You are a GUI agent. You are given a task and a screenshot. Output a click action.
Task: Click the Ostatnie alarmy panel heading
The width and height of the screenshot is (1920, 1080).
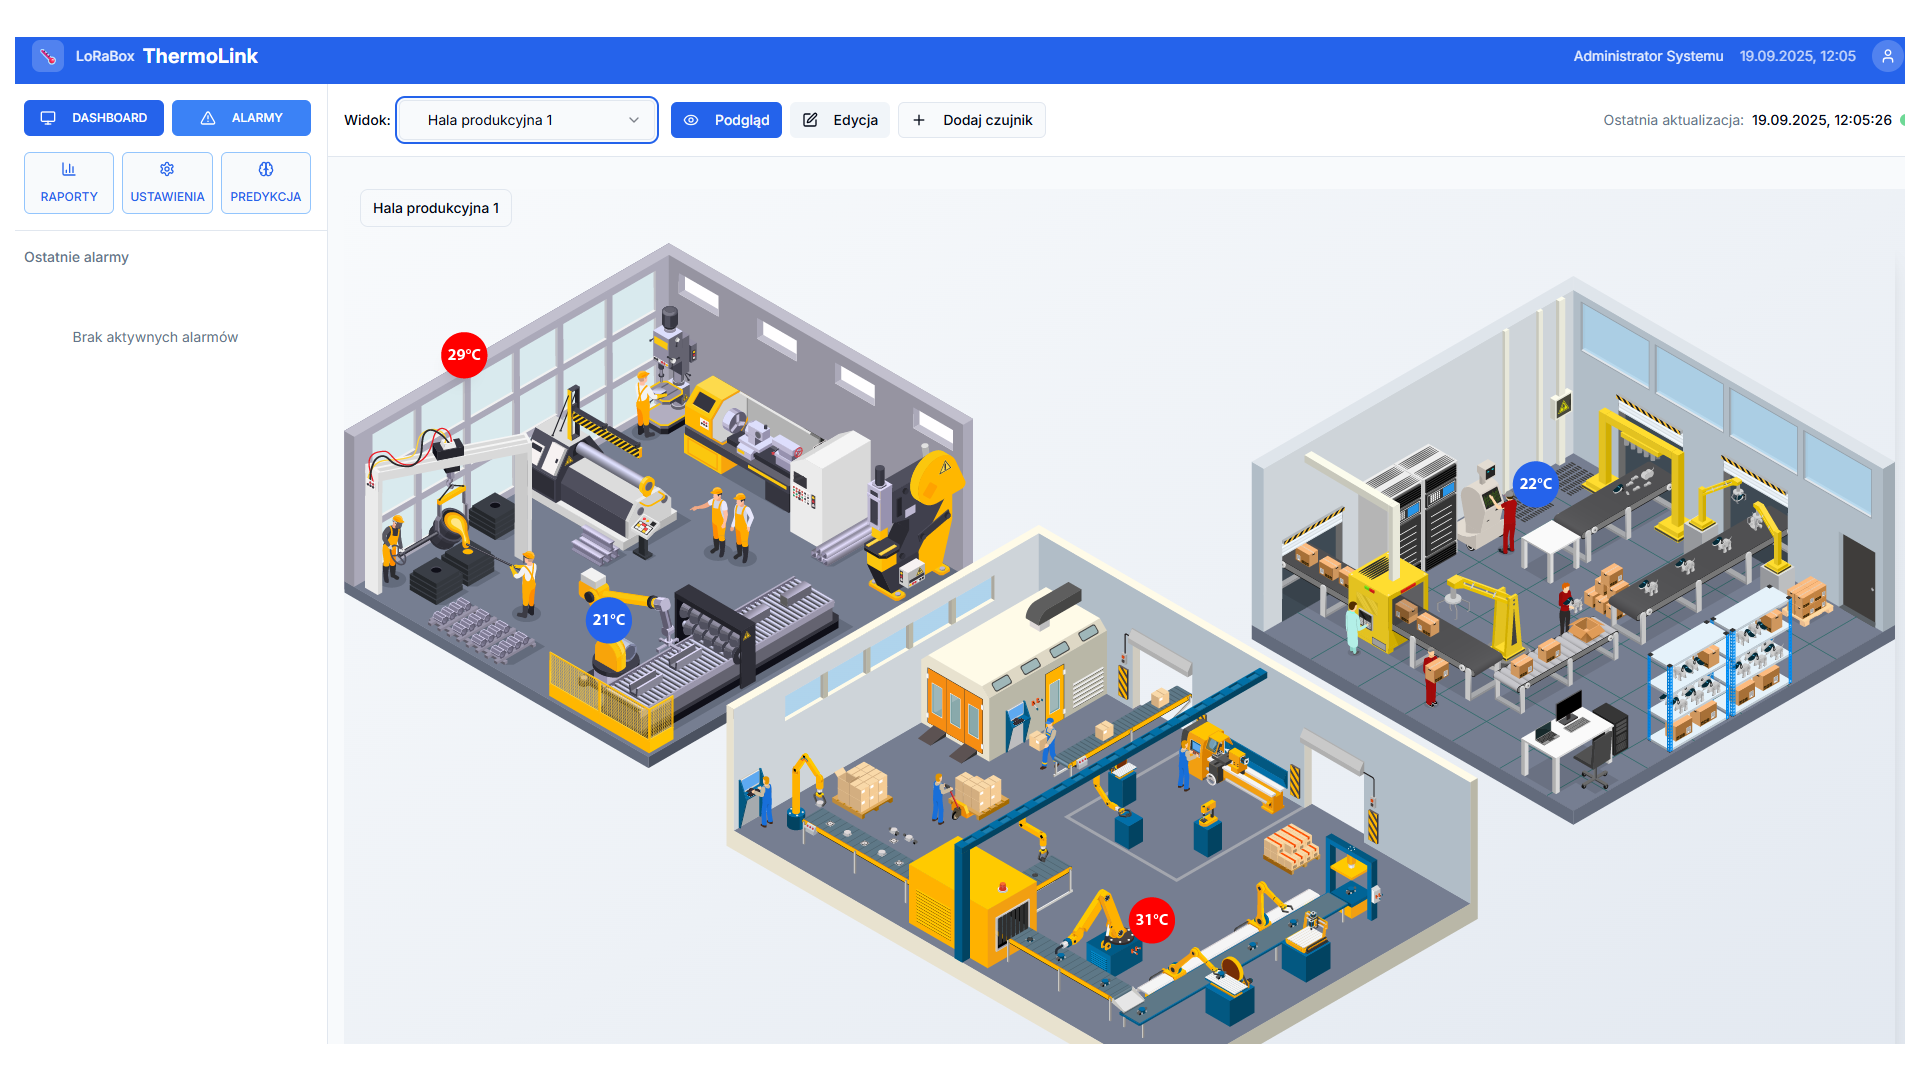click(77, 257)
